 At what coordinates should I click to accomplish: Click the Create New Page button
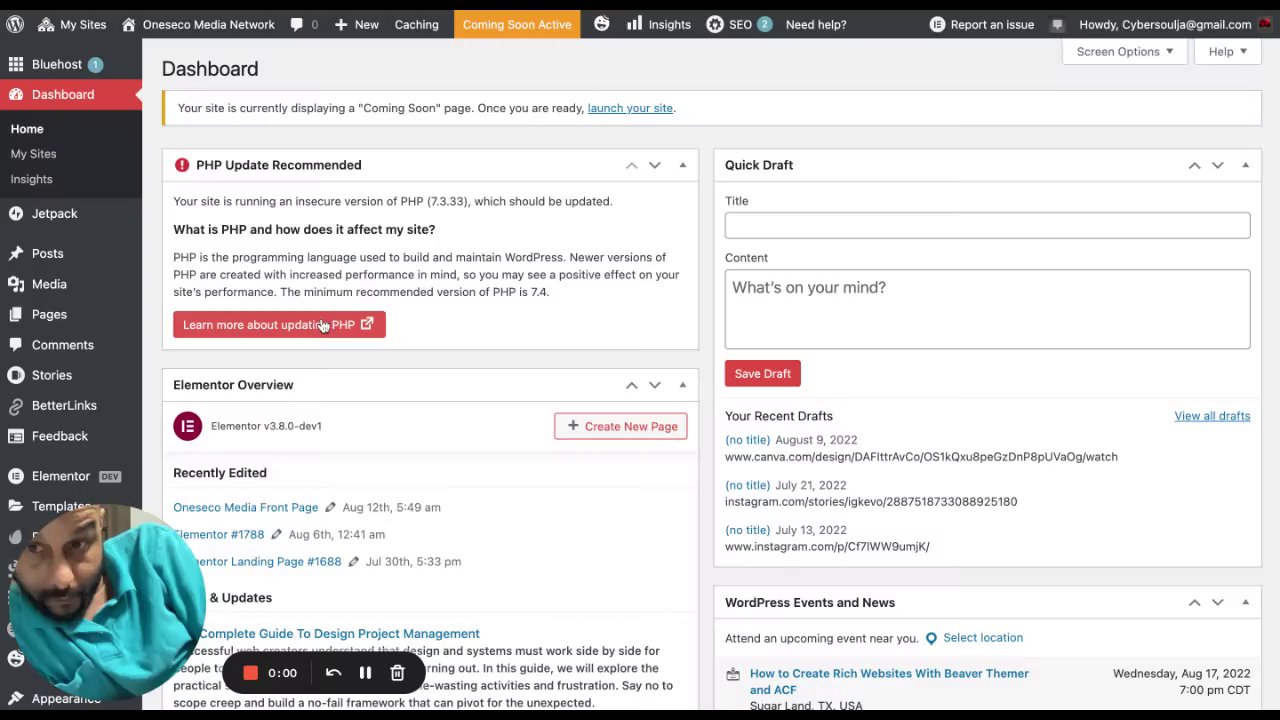pos(621,426)
